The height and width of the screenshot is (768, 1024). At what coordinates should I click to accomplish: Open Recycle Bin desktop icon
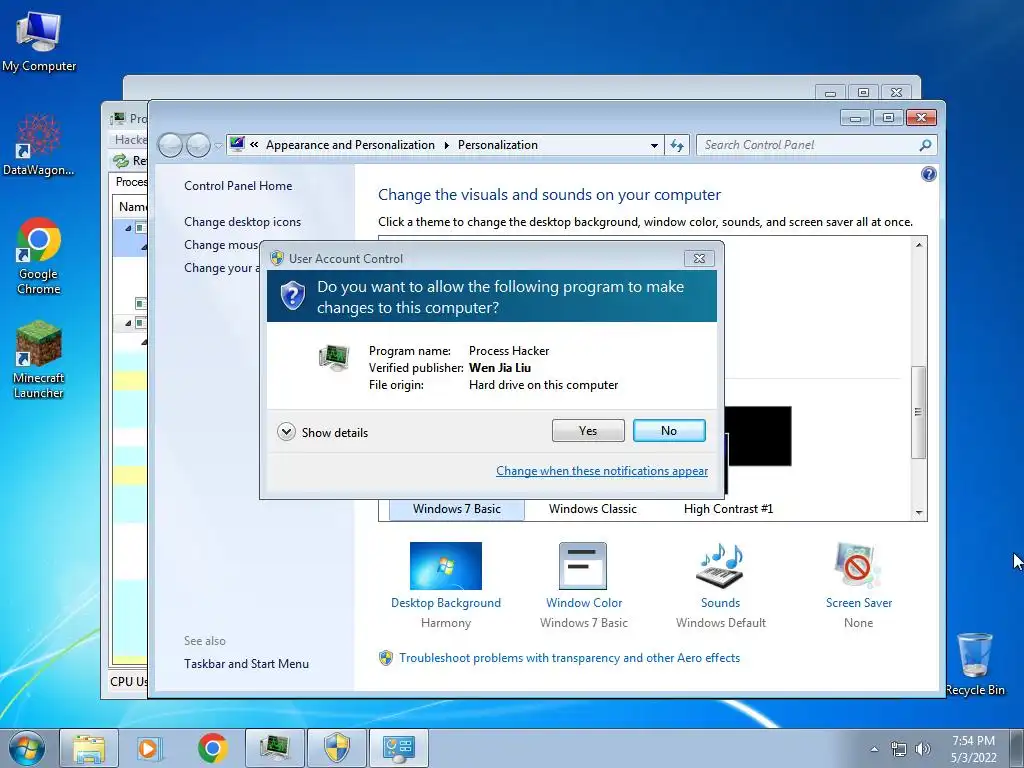coord(975,665)
